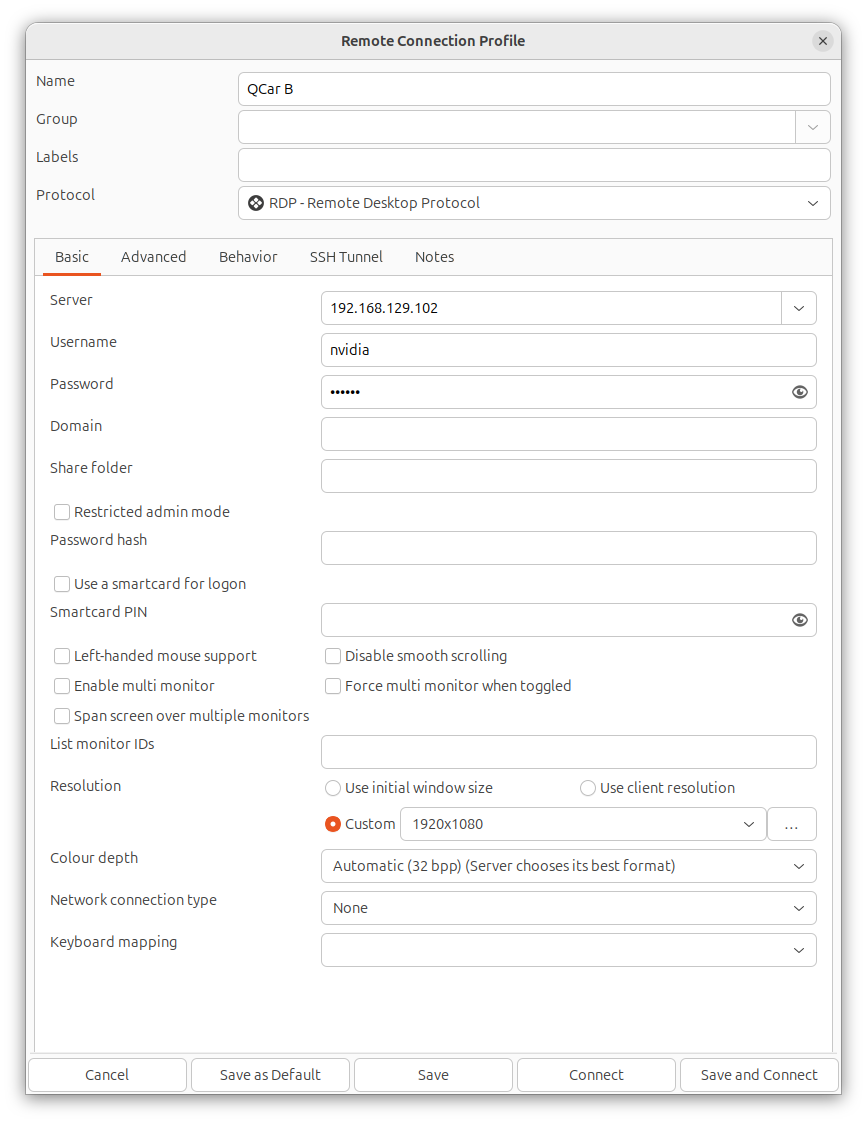The width and height of the screenshot is (867, 1123).
Task: Open the Behavior tab
Action: [248, 257]
